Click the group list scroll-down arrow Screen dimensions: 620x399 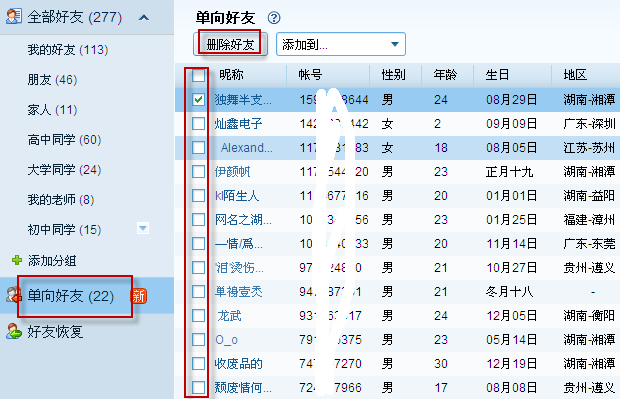click(143, 228)
